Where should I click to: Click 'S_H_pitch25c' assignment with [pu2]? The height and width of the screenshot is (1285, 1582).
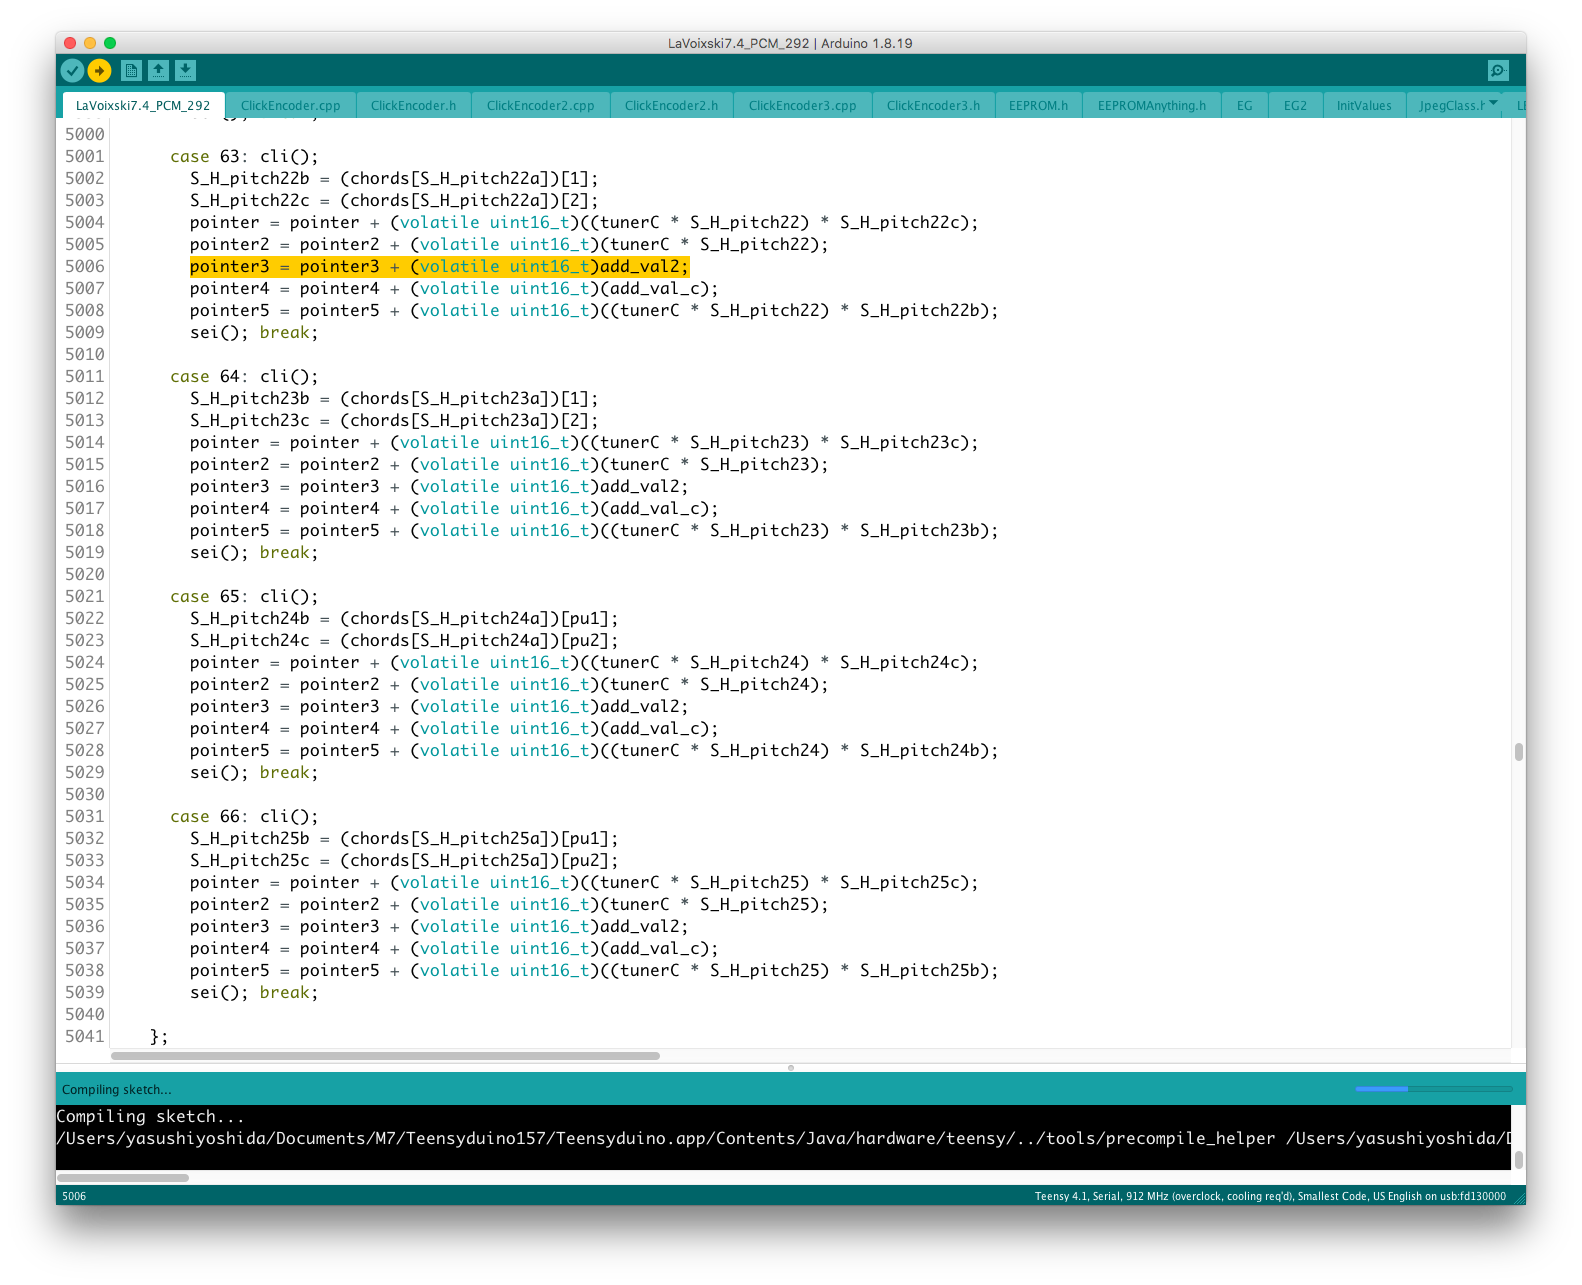pos(404,860)
